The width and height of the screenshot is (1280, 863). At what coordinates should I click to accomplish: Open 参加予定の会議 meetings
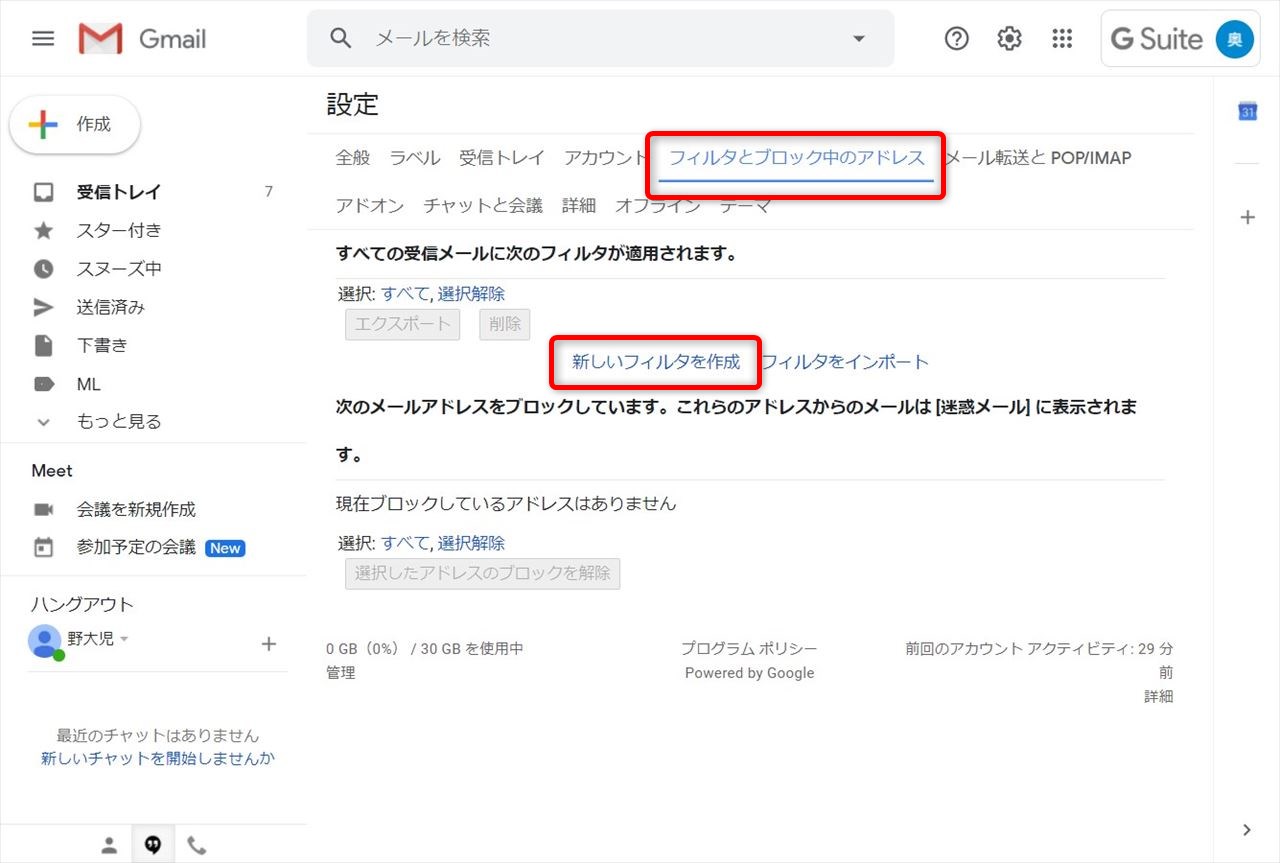pos(136,548)
